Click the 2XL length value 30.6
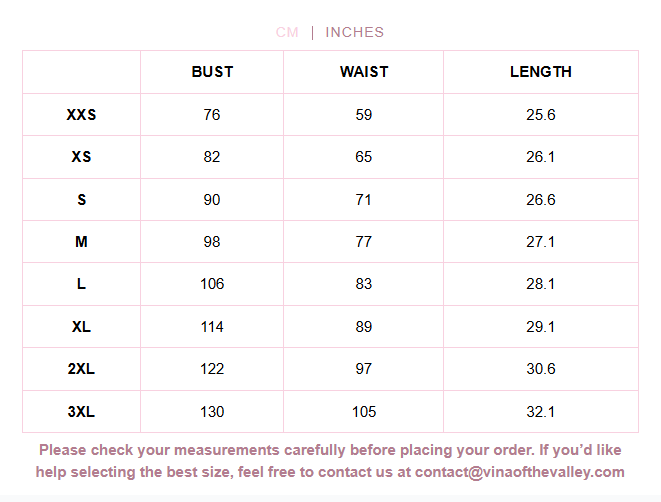 click(x=541, y=369)
